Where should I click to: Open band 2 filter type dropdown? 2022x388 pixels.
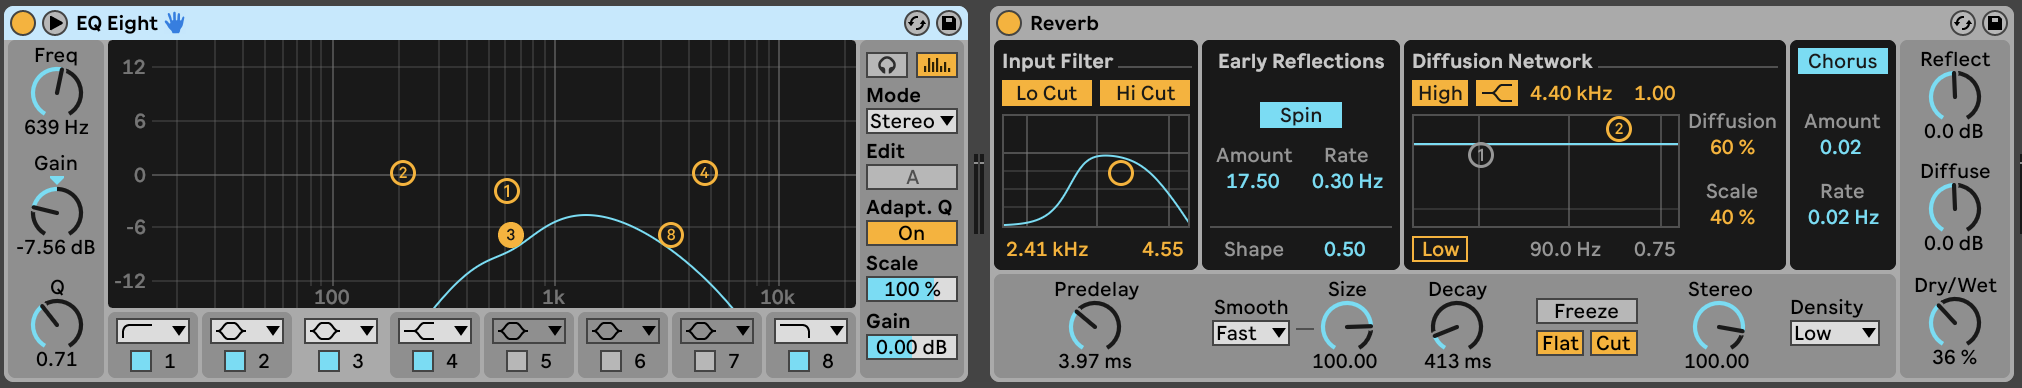coord(247,330)
